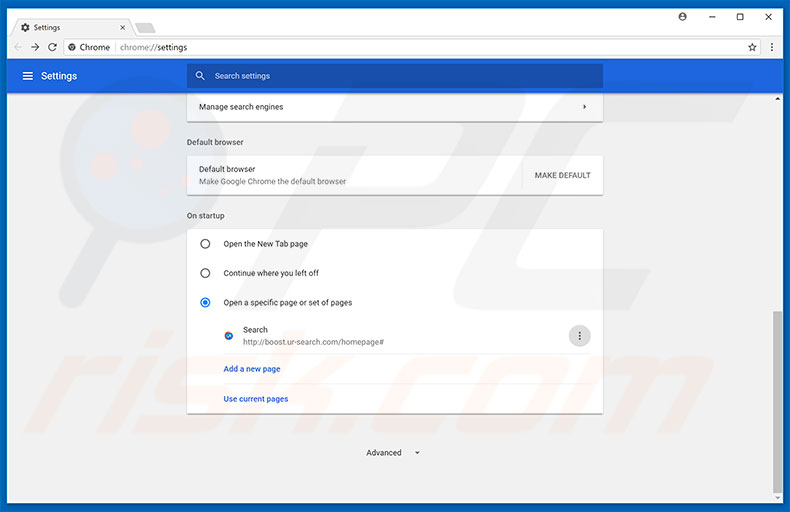Click the Use current pages link
The width and height of the screenshot is (790, 512).
point(256,399)
